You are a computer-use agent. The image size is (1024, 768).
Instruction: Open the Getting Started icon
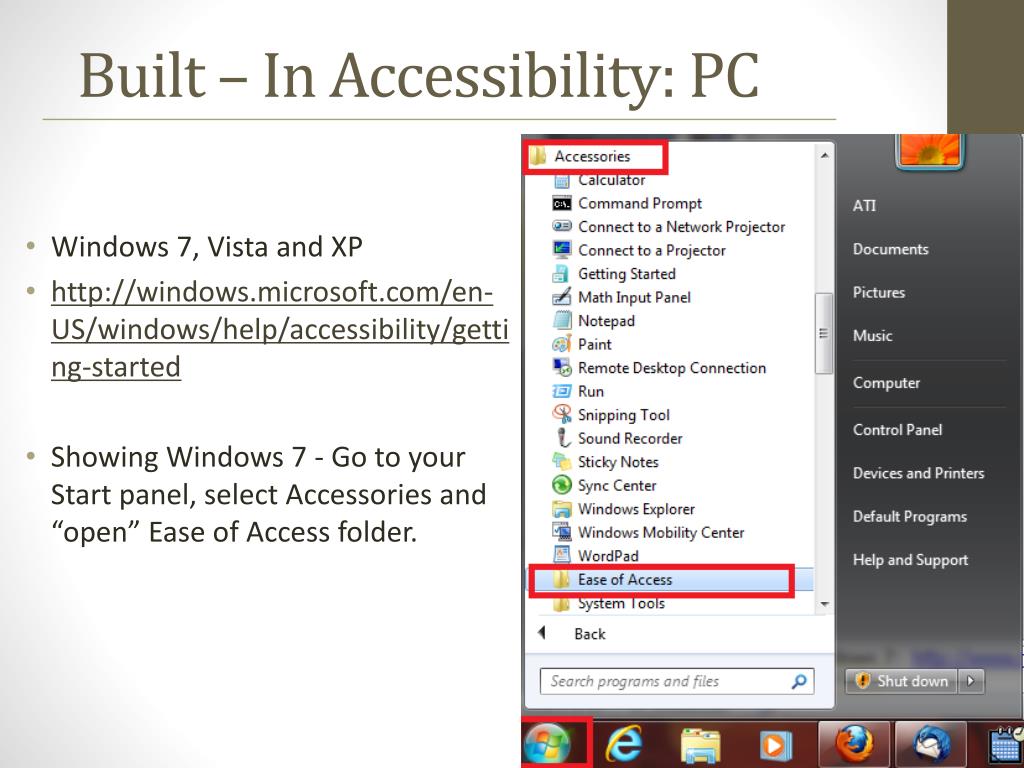point(561,274)
